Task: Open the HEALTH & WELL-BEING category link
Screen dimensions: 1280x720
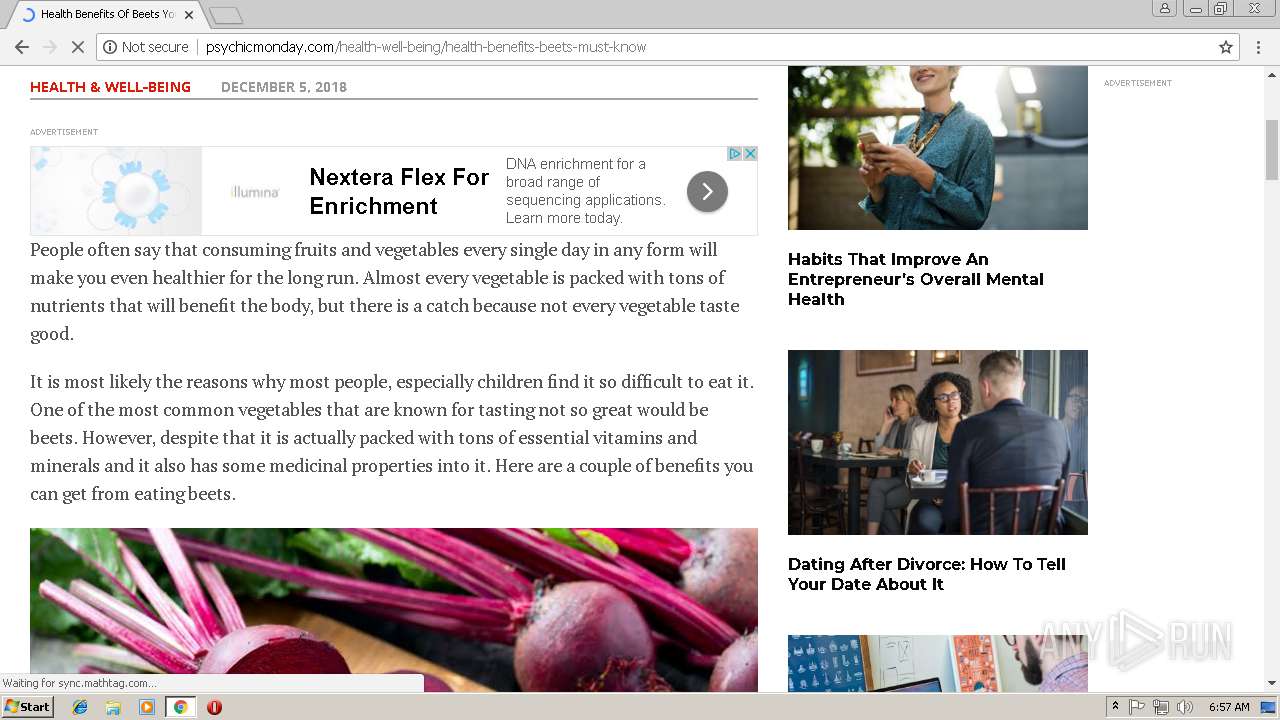Action: pos(110,87)
